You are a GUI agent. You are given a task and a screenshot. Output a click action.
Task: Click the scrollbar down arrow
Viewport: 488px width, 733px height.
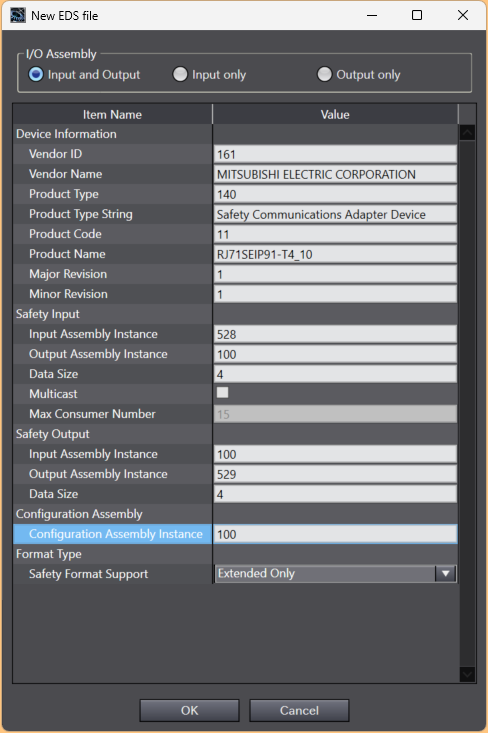pyautogui.click(x=467, y=674)
